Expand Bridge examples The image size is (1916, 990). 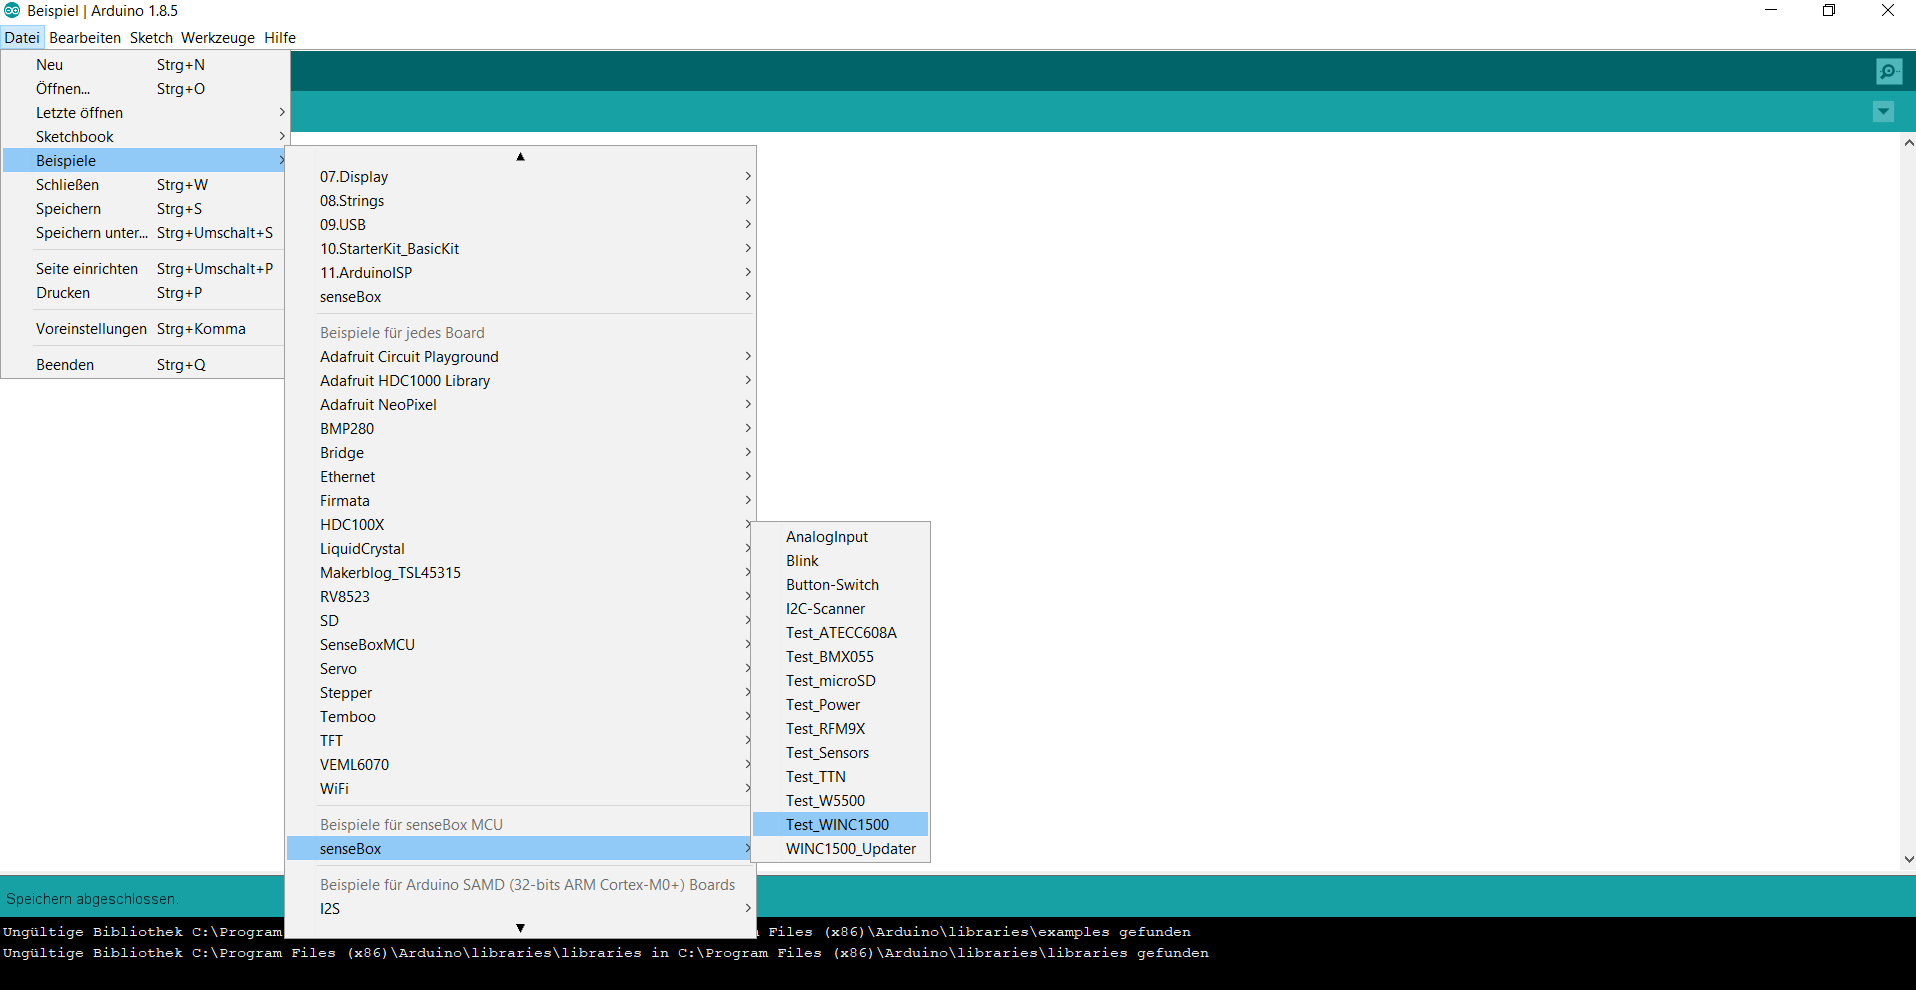pyautogui.click(x=521, y=453)
